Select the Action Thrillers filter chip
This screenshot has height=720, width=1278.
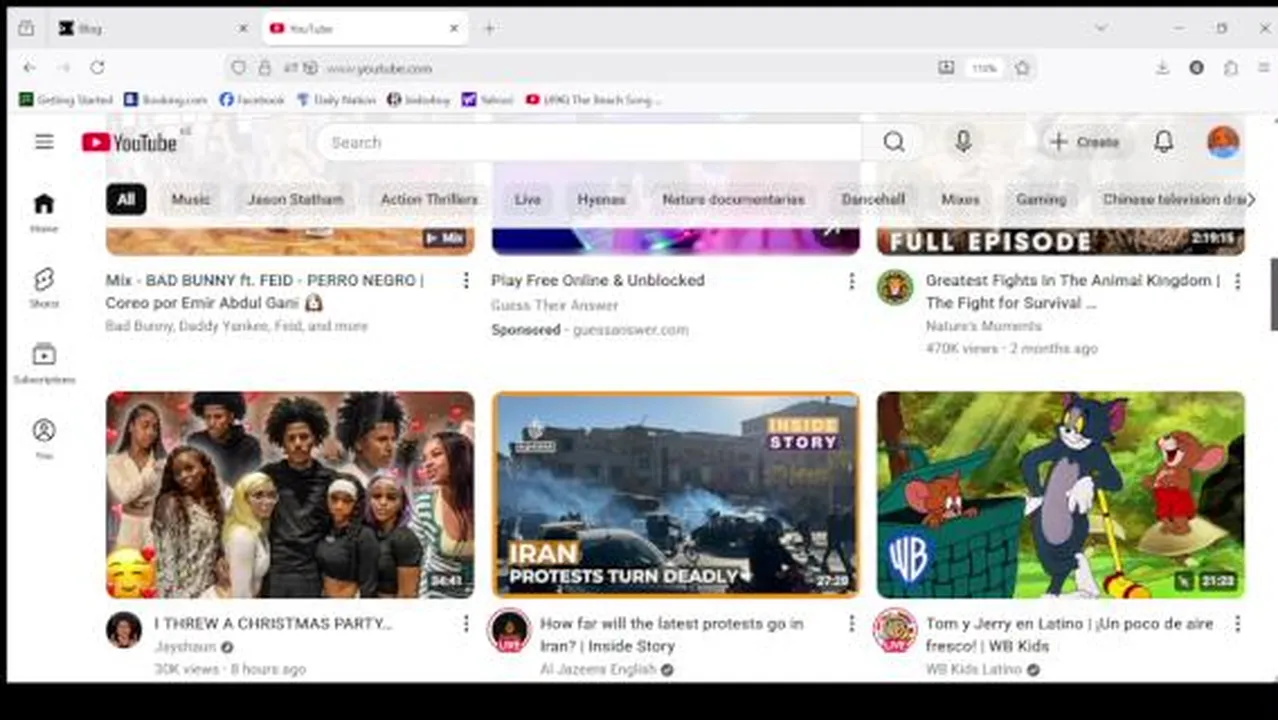429,199
